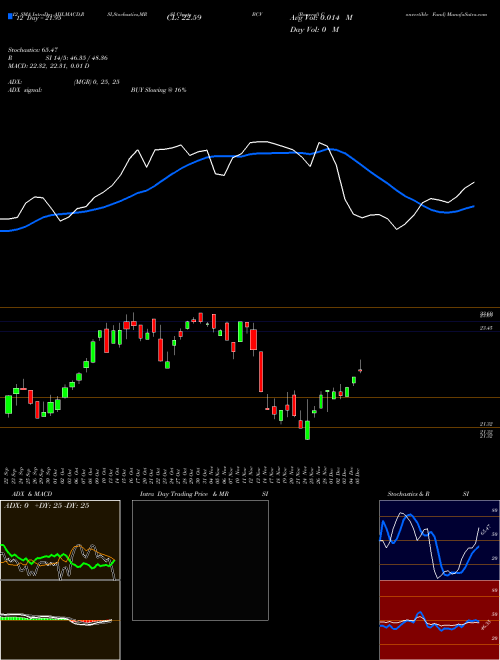500x660 pixels.
Task: Click the 'BUY Slowing @ 16%' signal text
Action: 158,90
